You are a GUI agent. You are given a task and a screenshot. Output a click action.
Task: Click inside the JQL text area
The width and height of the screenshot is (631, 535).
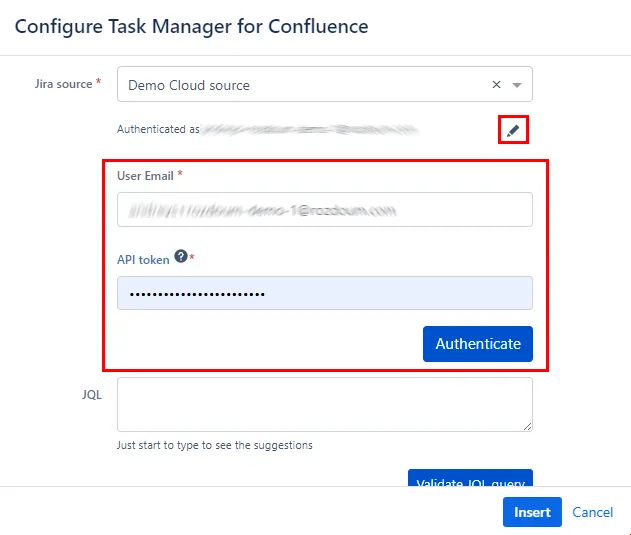point(325,405)
